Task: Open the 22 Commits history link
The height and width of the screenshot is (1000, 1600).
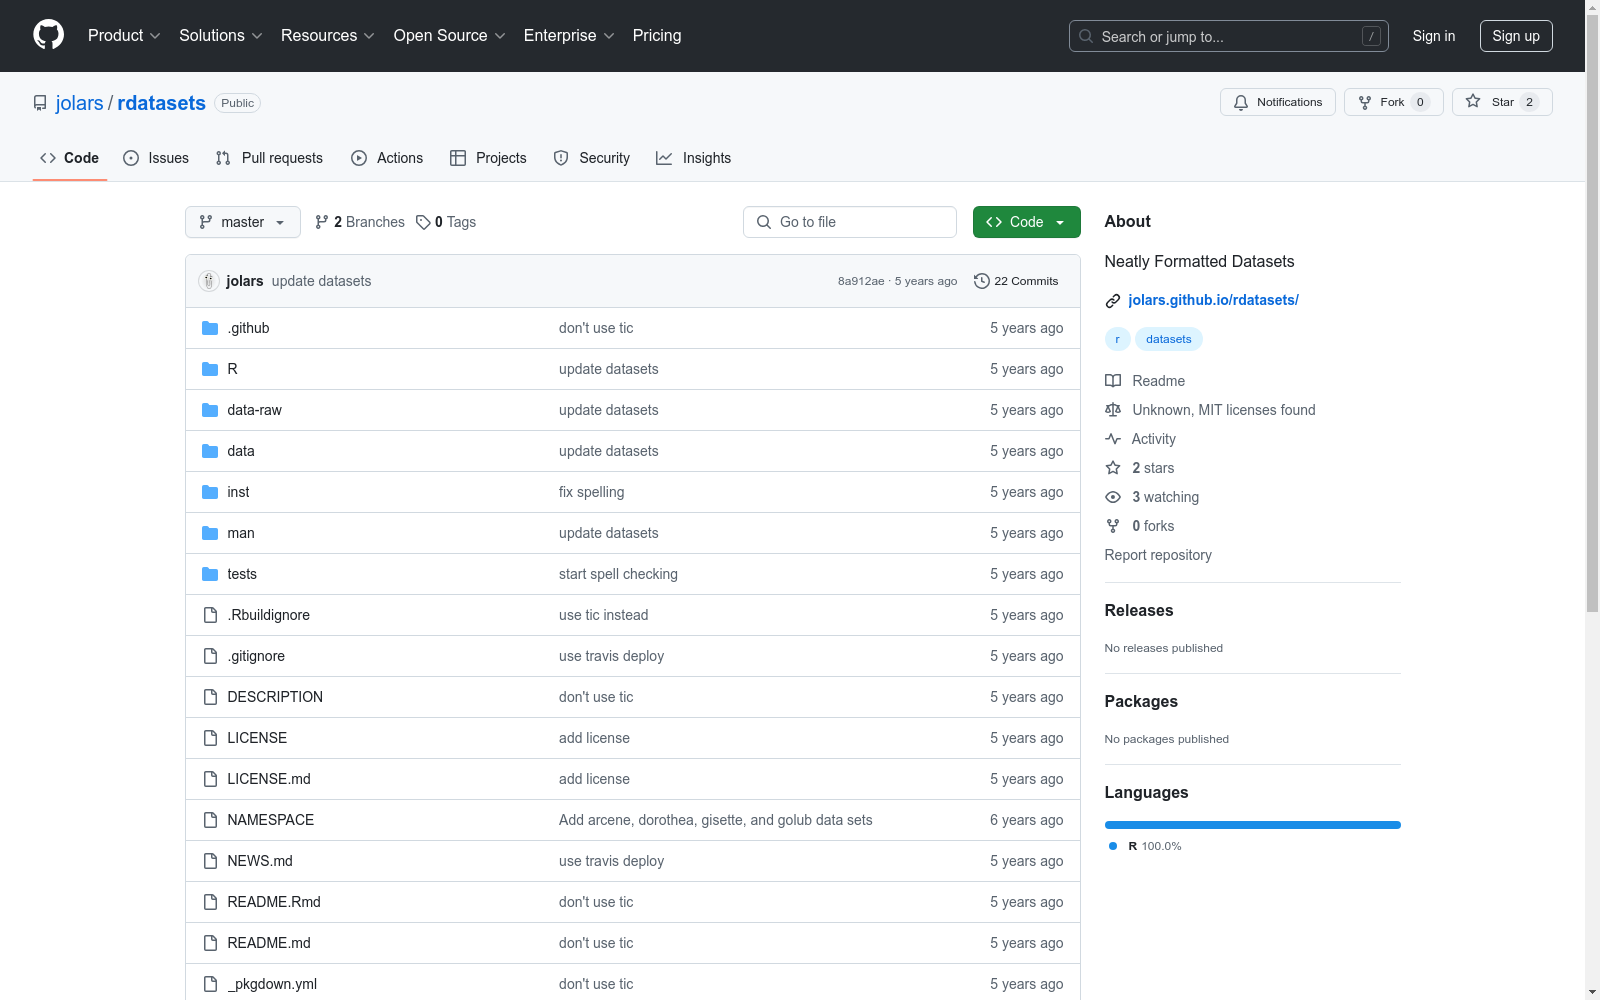Action: click(x=1016, y=281)
